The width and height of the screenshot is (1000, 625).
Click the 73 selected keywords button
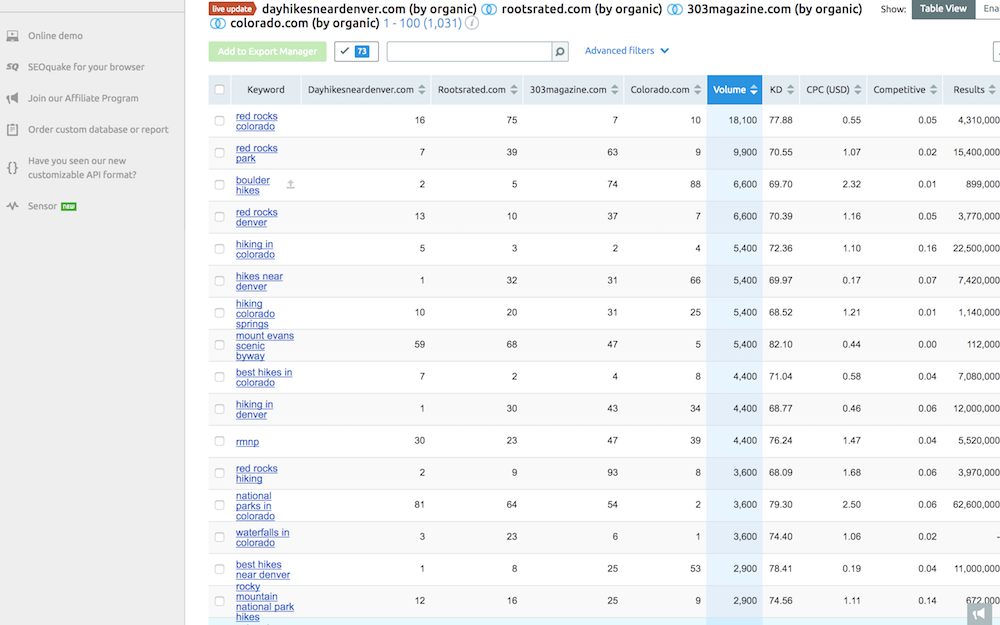tap(357, 52)
